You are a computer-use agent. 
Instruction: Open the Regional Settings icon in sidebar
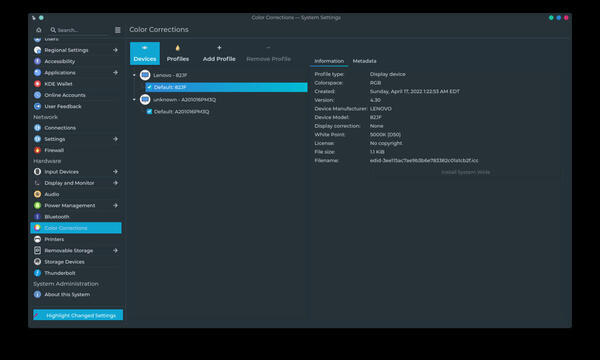(38, 50)
